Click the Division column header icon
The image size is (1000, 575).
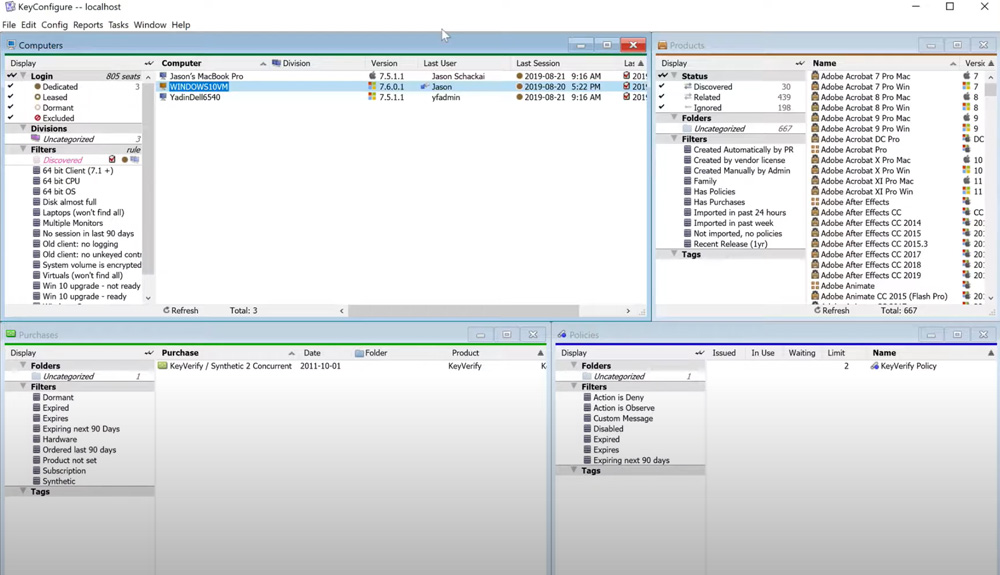coord(276,63)
